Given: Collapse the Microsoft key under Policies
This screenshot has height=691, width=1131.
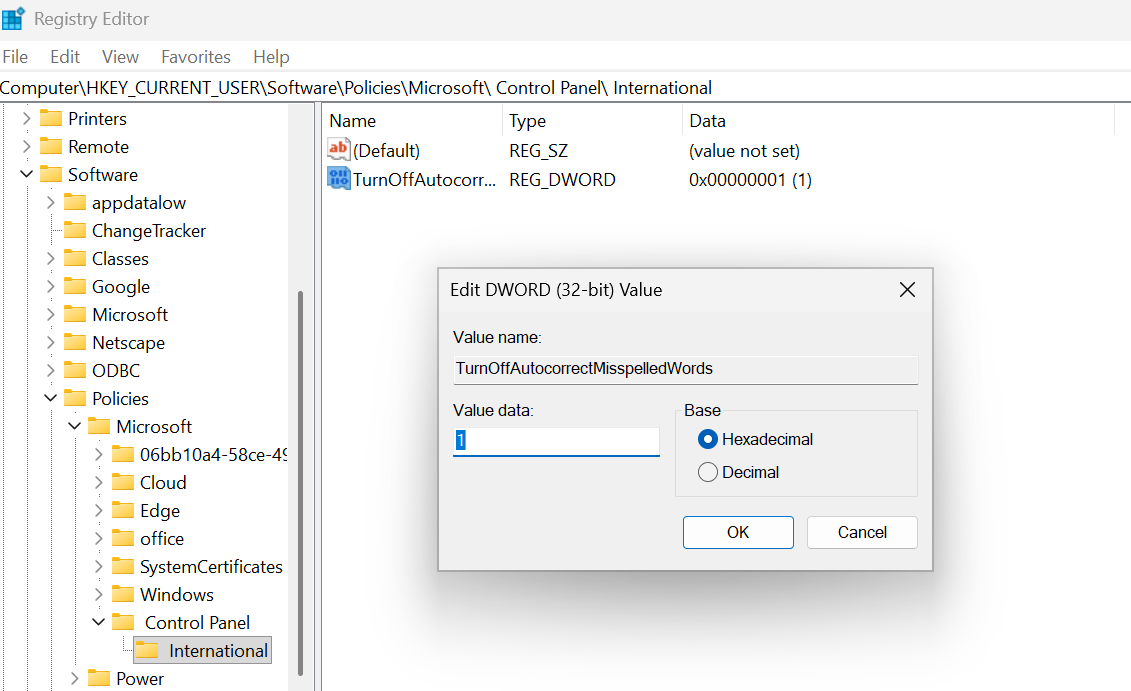Looking at the screenshot, I should (74, 426).
